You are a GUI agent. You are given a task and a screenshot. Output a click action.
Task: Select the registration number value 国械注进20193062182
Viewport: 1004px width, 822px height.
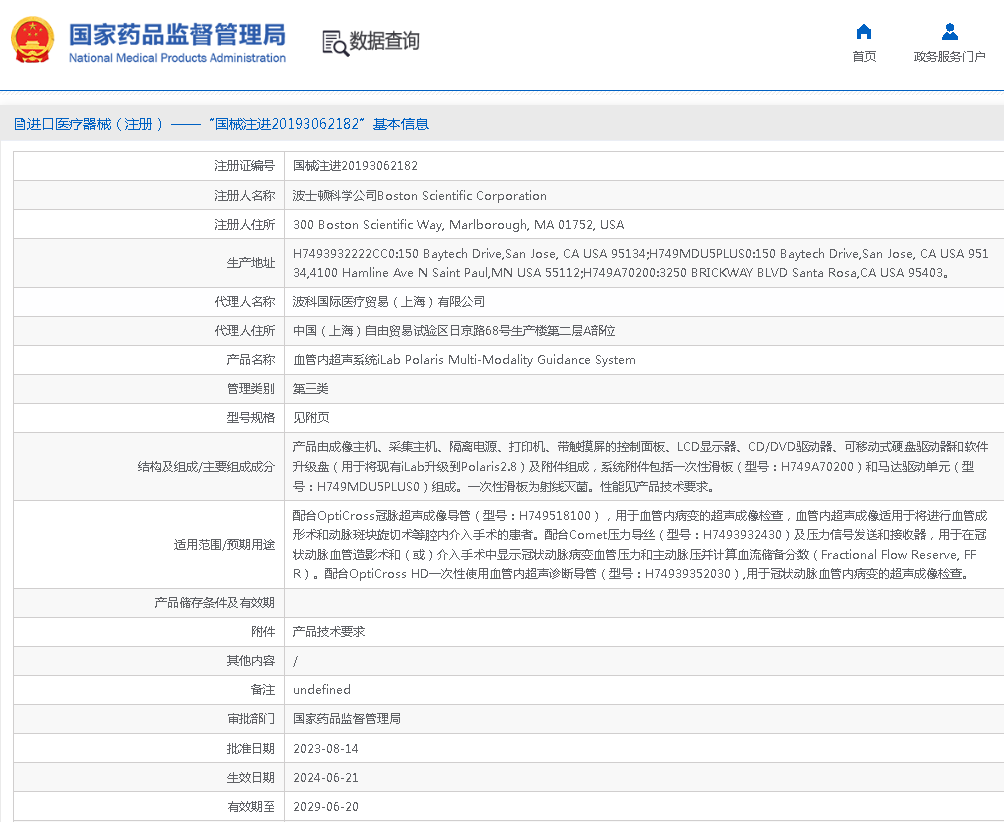(355, 166)
